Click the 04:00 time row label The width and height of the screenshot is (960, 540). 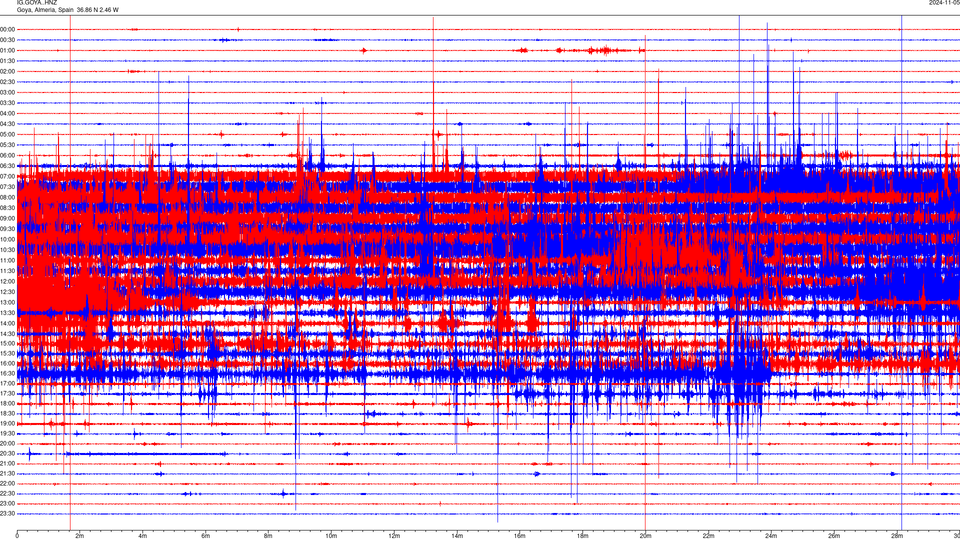click(7, 113)
